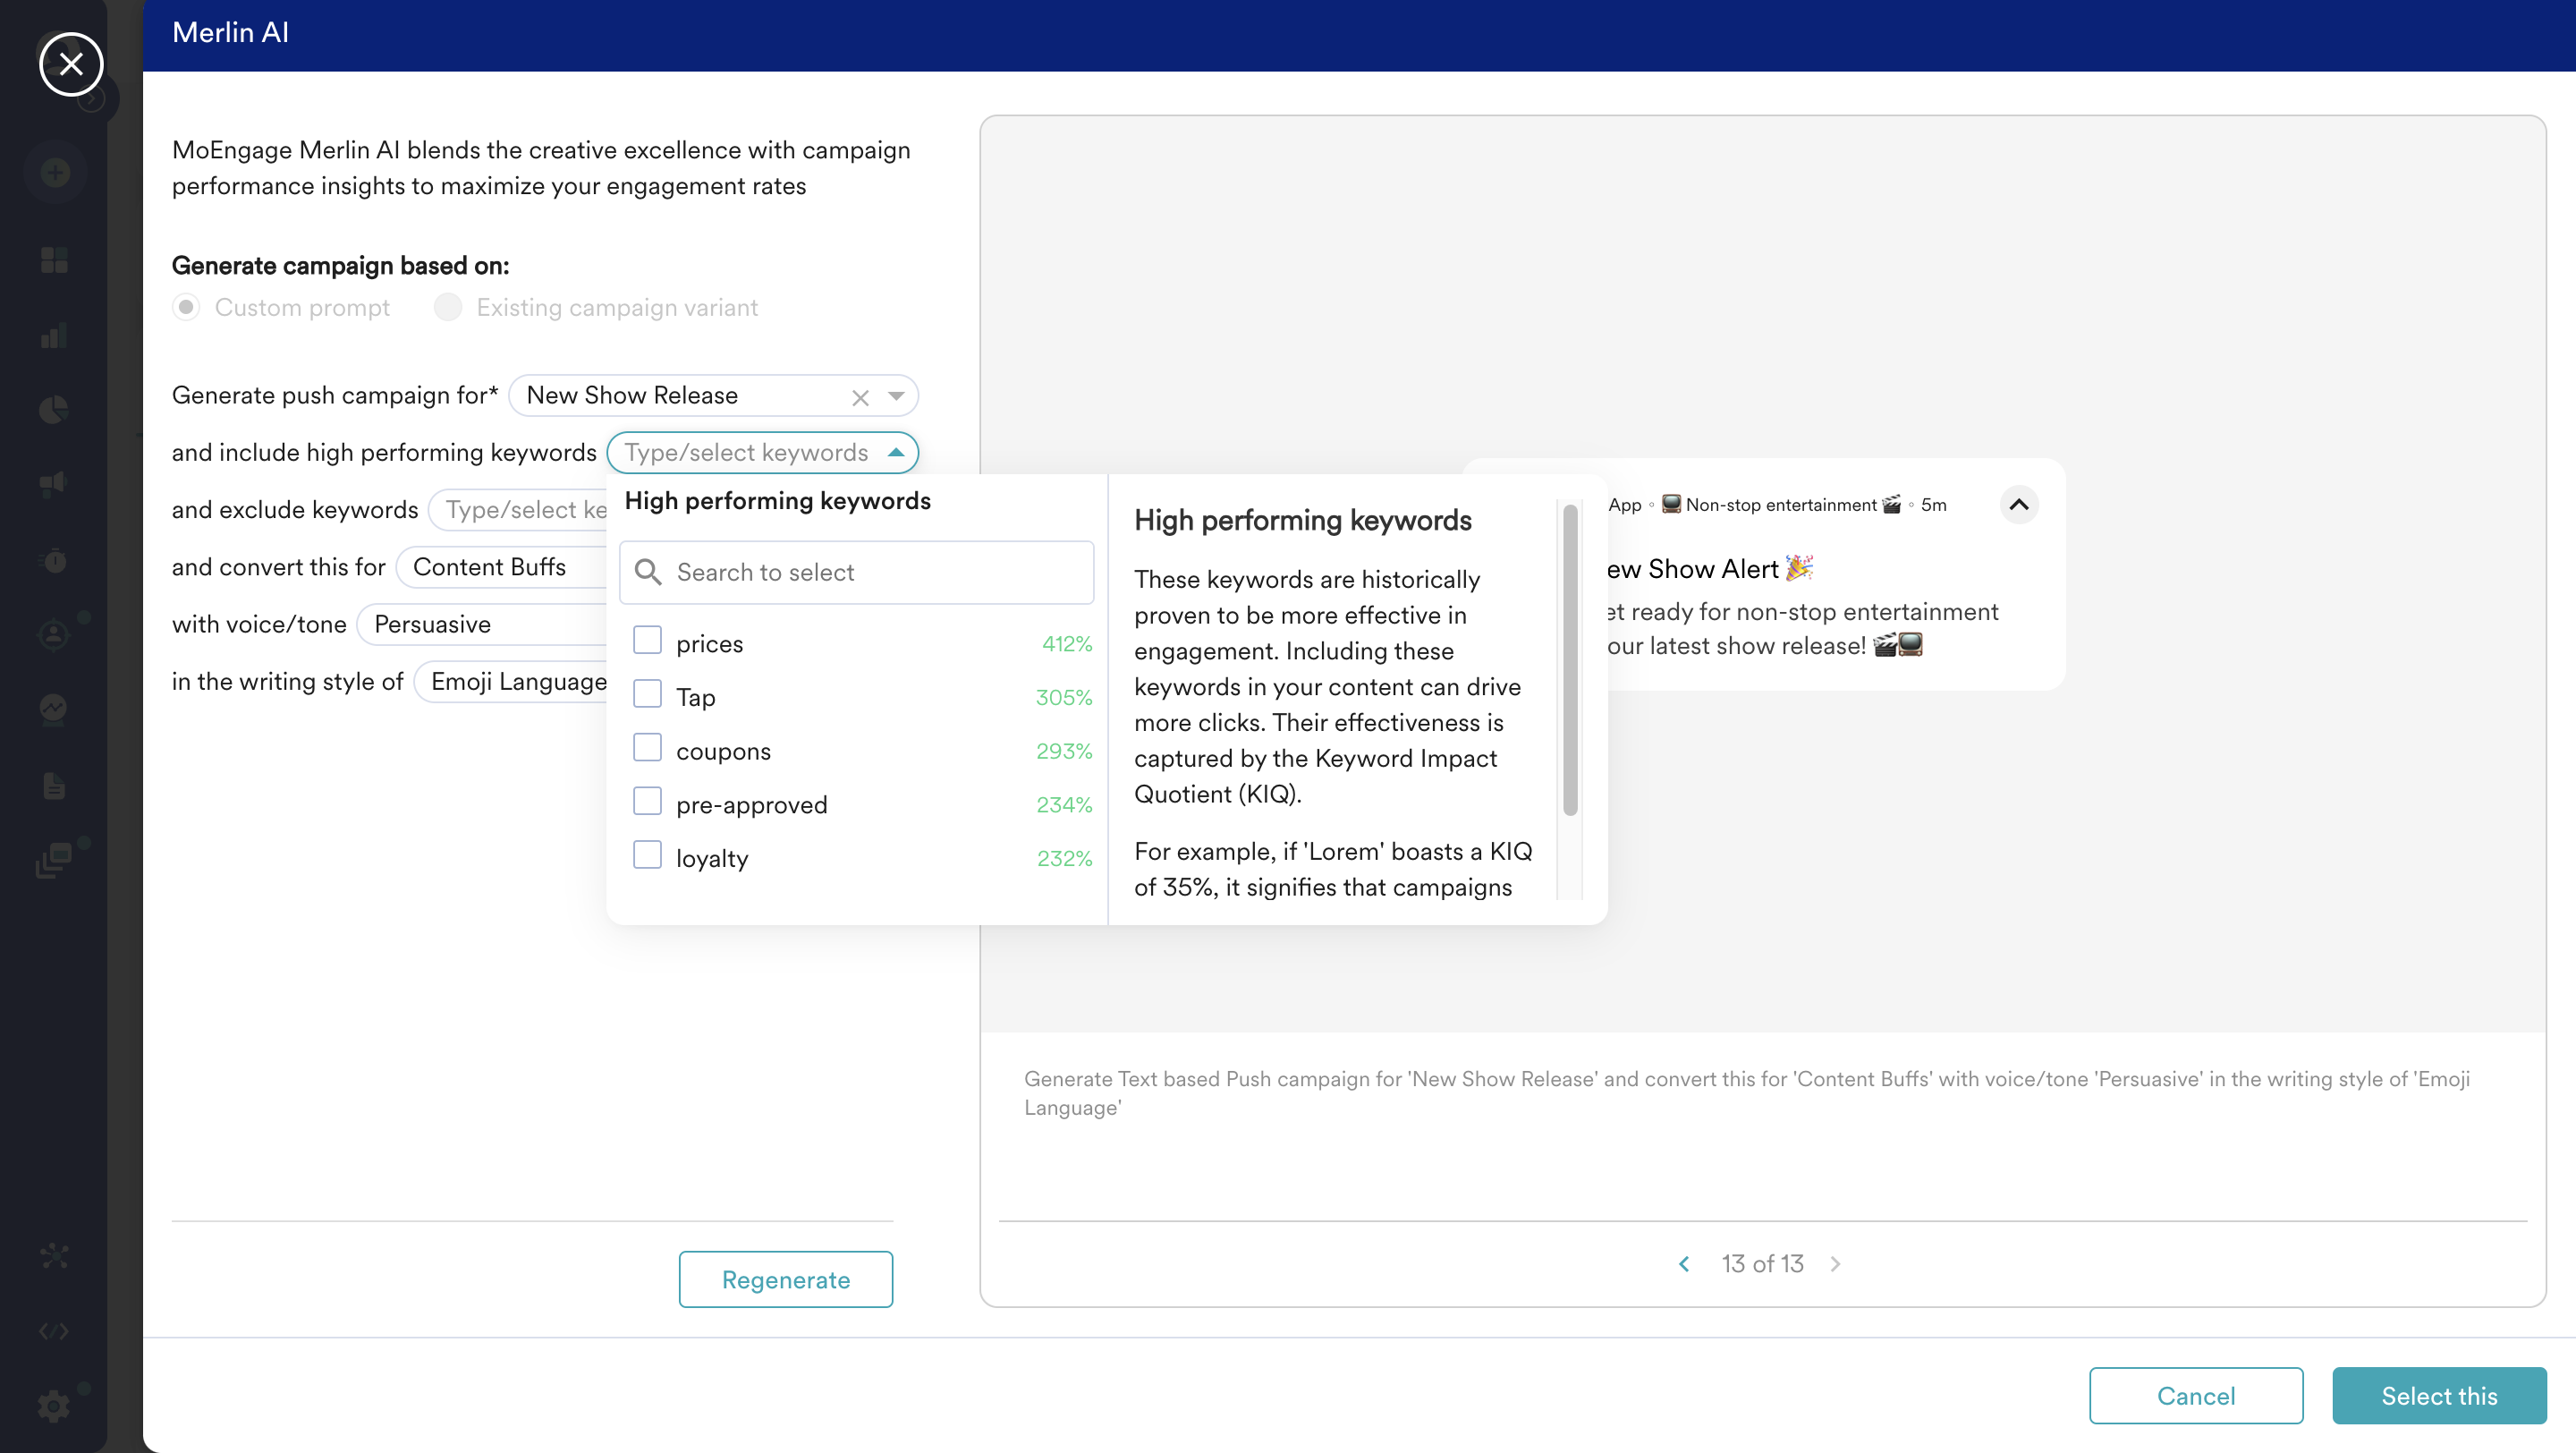
Task: Click the generated prompt summary text
Action: click(x=1746, y=1093)
